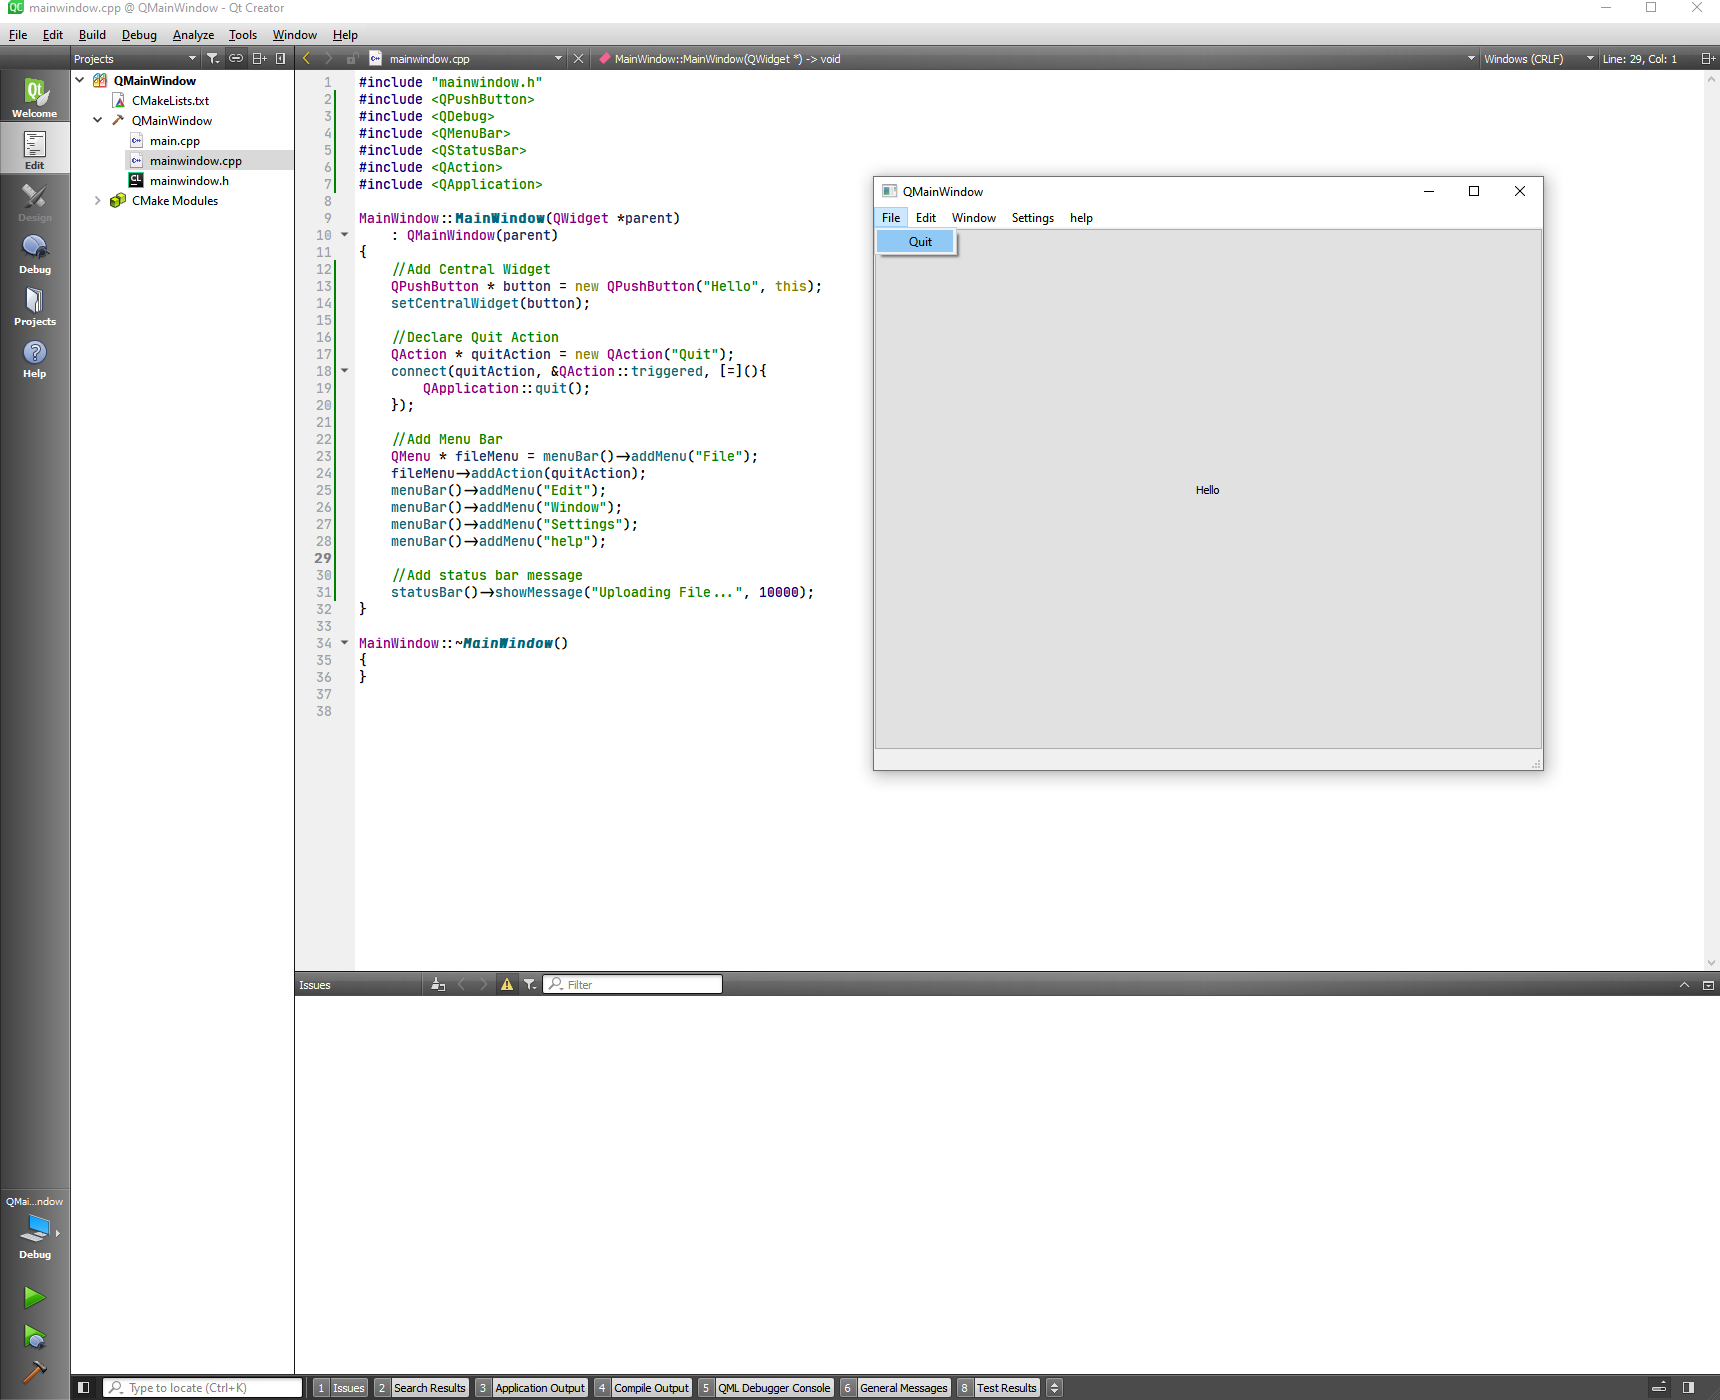This screenshot has height=1400, width=1720.
Task: Open the Welcome mode
Action: click(35, 97)
